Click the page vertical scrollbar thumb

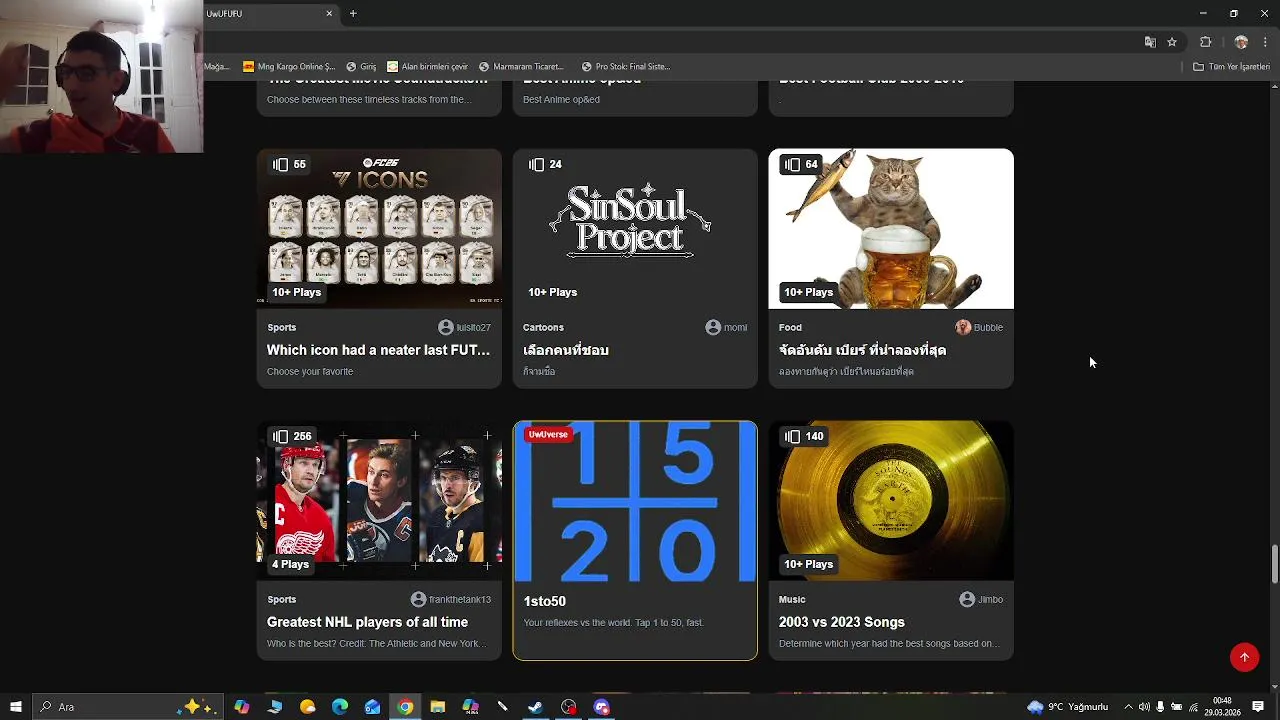click(x=1274, y=564)
